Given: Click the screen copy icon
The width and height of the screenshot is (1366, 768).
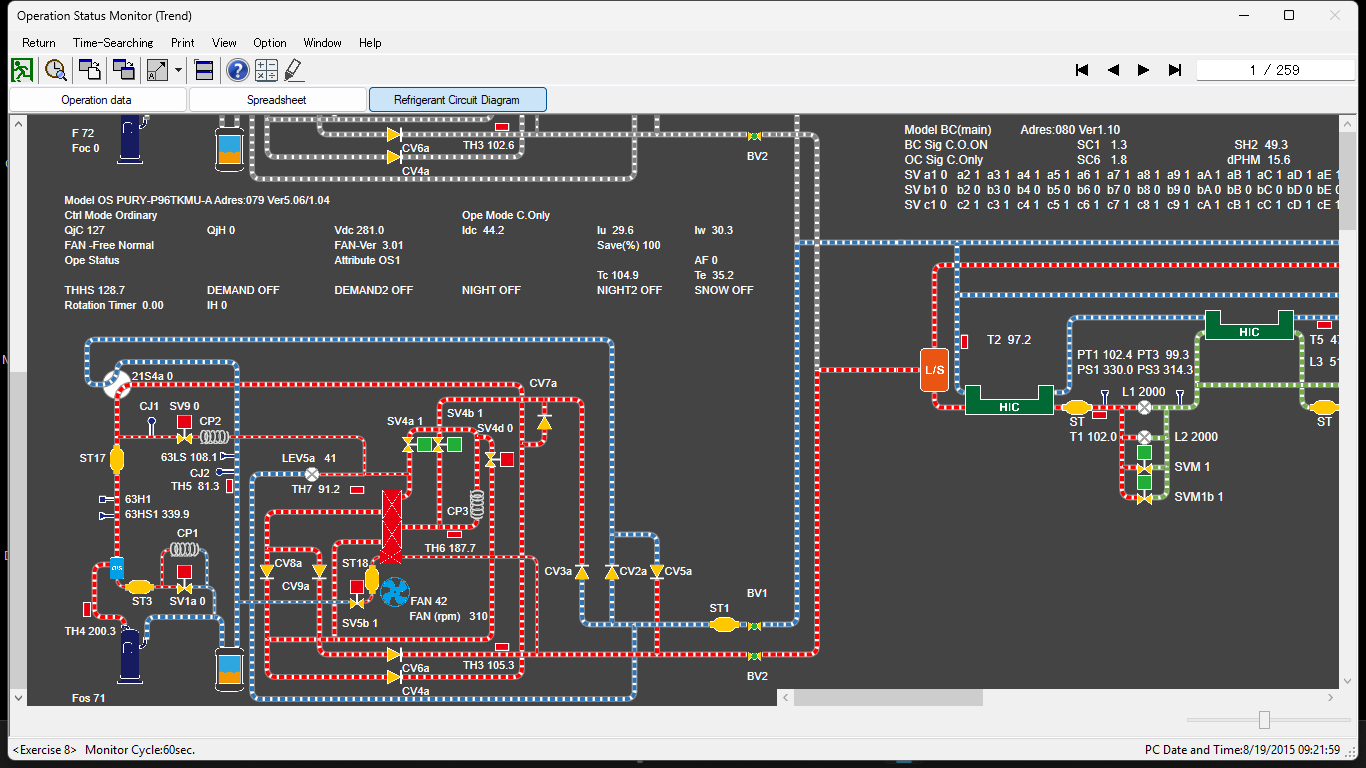Looking at the screenshot, I should (89, 70).
